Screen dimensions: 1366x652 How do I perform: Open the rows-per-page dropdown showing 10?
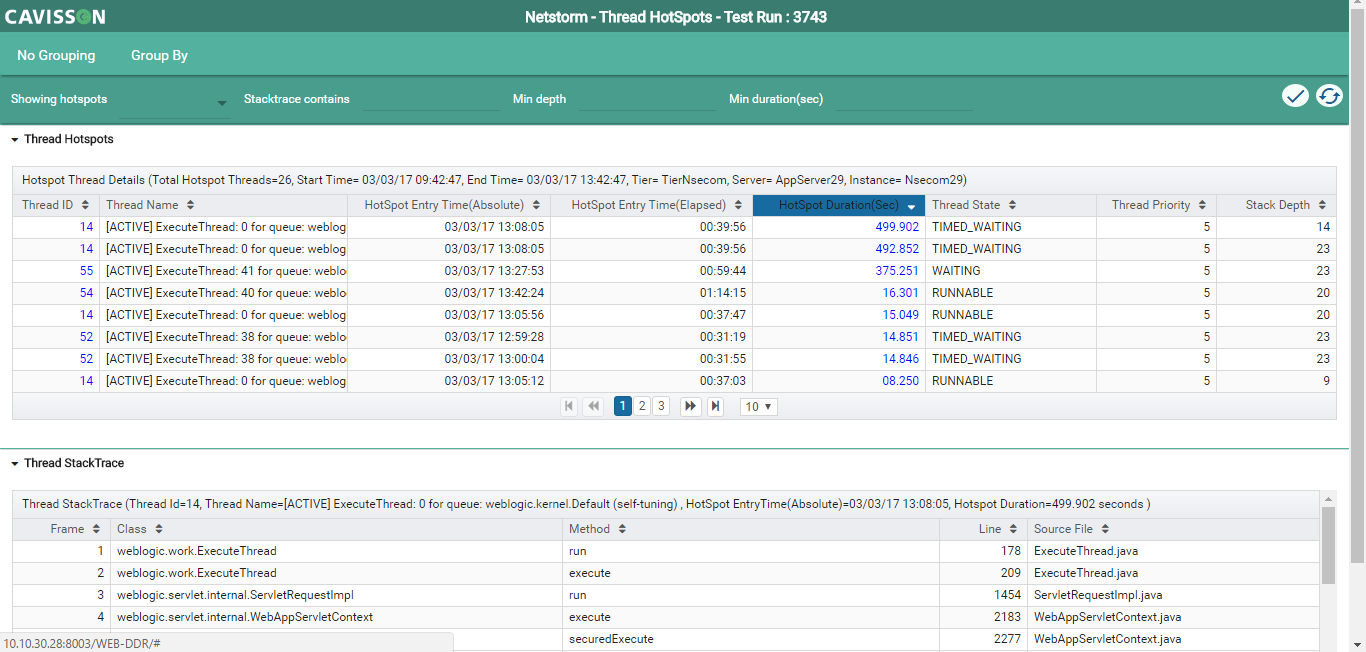pos(759,407)
